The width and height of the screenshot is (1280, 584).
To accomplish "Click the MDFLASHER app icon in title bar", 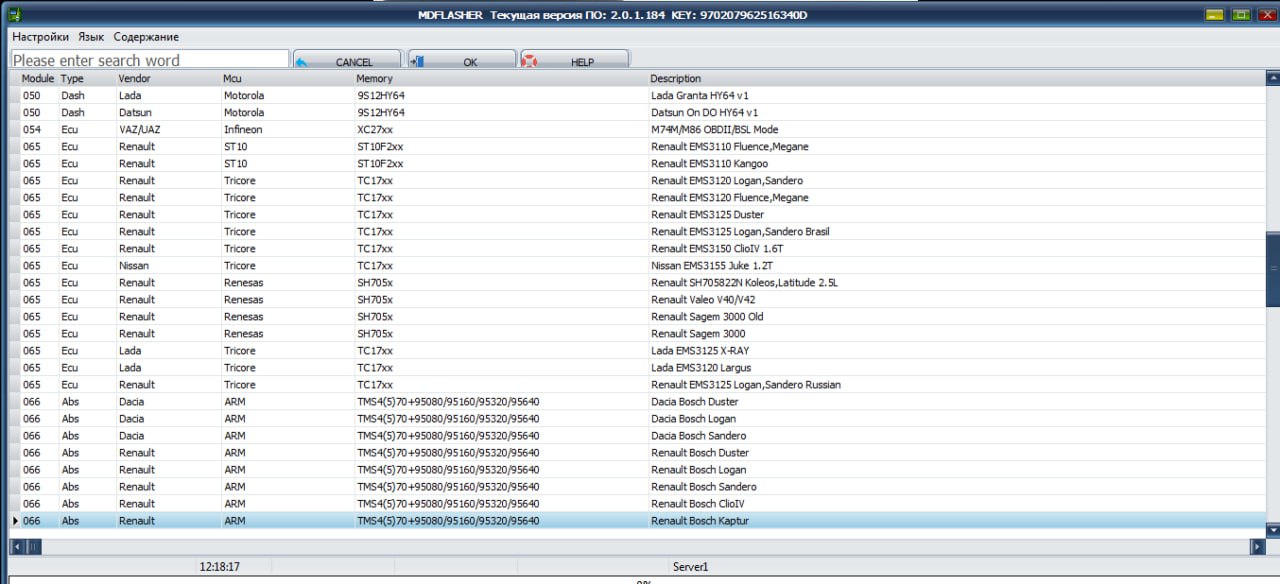I will tap(15, 14).
